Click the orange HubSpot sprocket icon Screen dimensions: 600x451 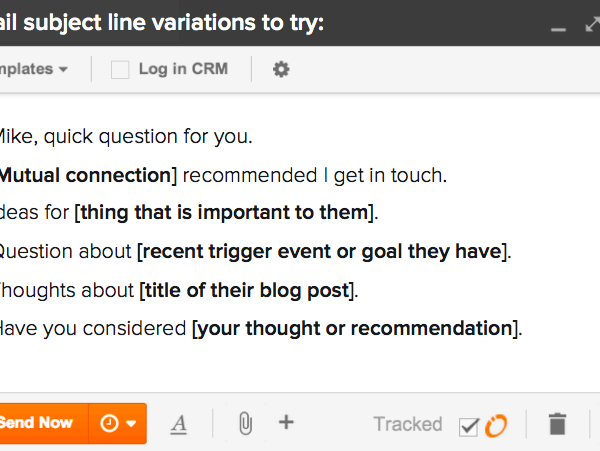click(x=496, y=425)
